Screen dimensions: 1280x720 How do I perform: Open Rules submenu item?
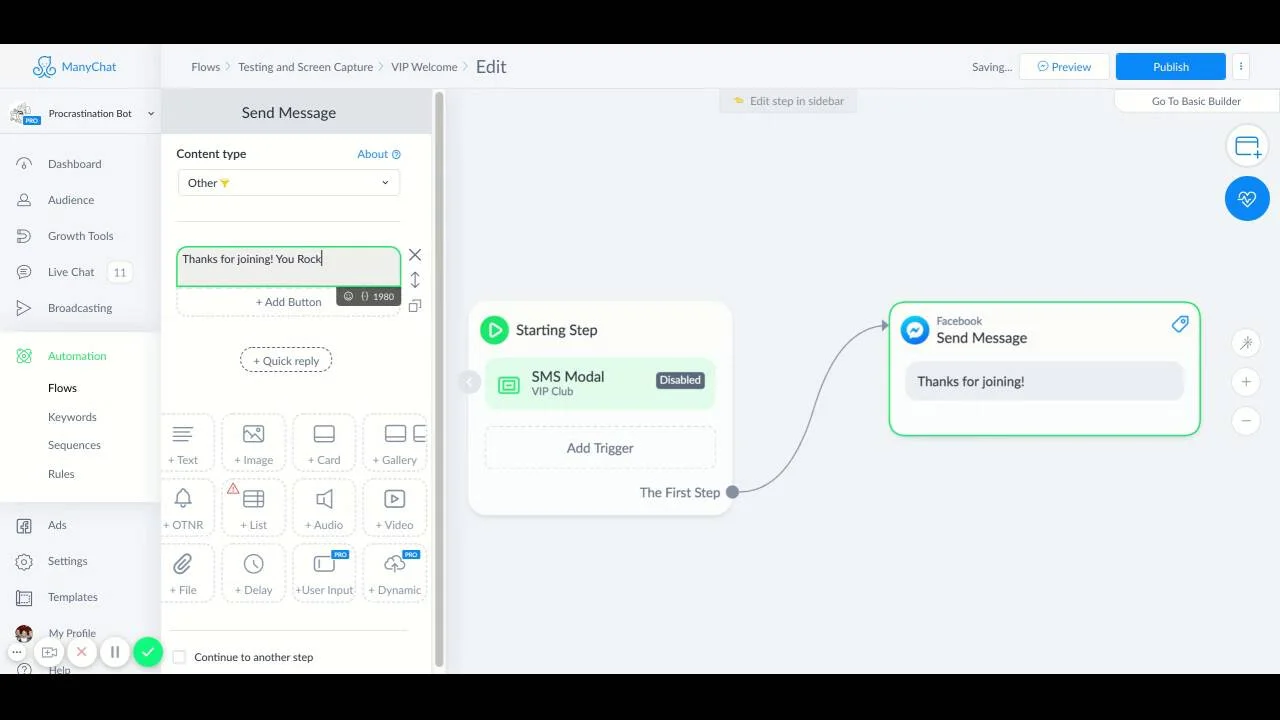coord(61,474)
